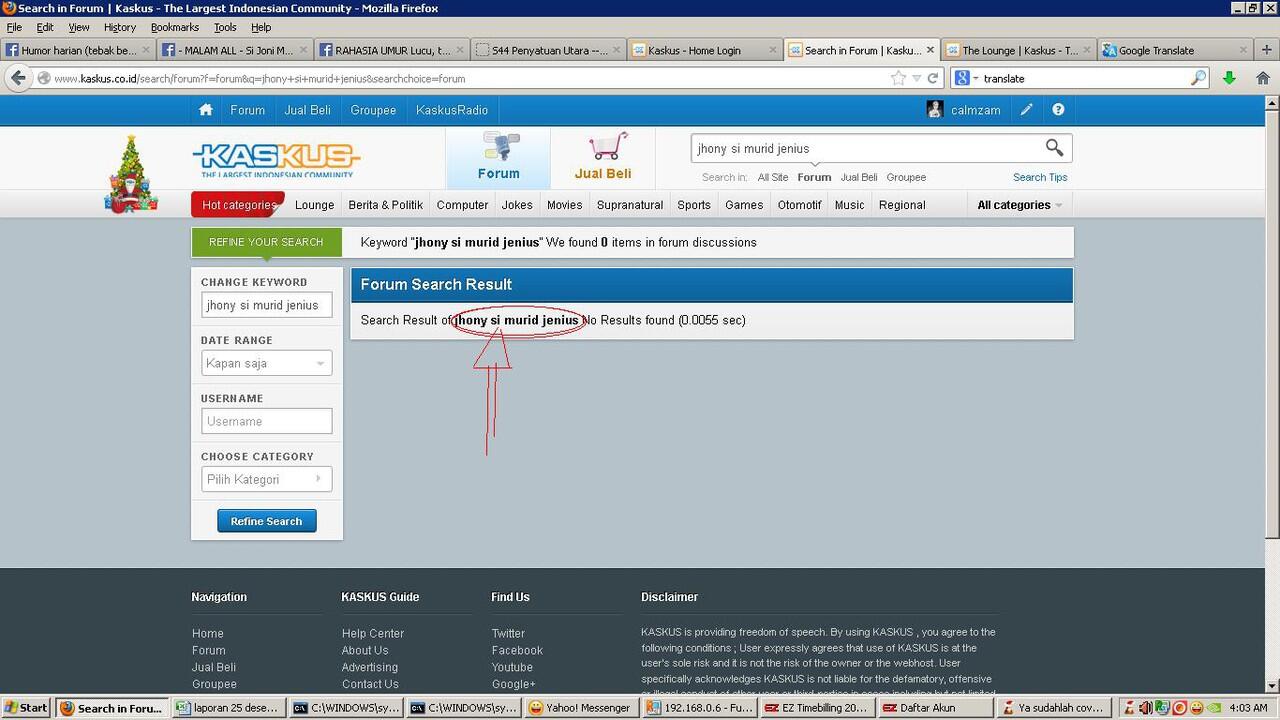Select the Forum icon with speech bubbles
This screenshot has height=720, width=1280.
coord(499,147)
